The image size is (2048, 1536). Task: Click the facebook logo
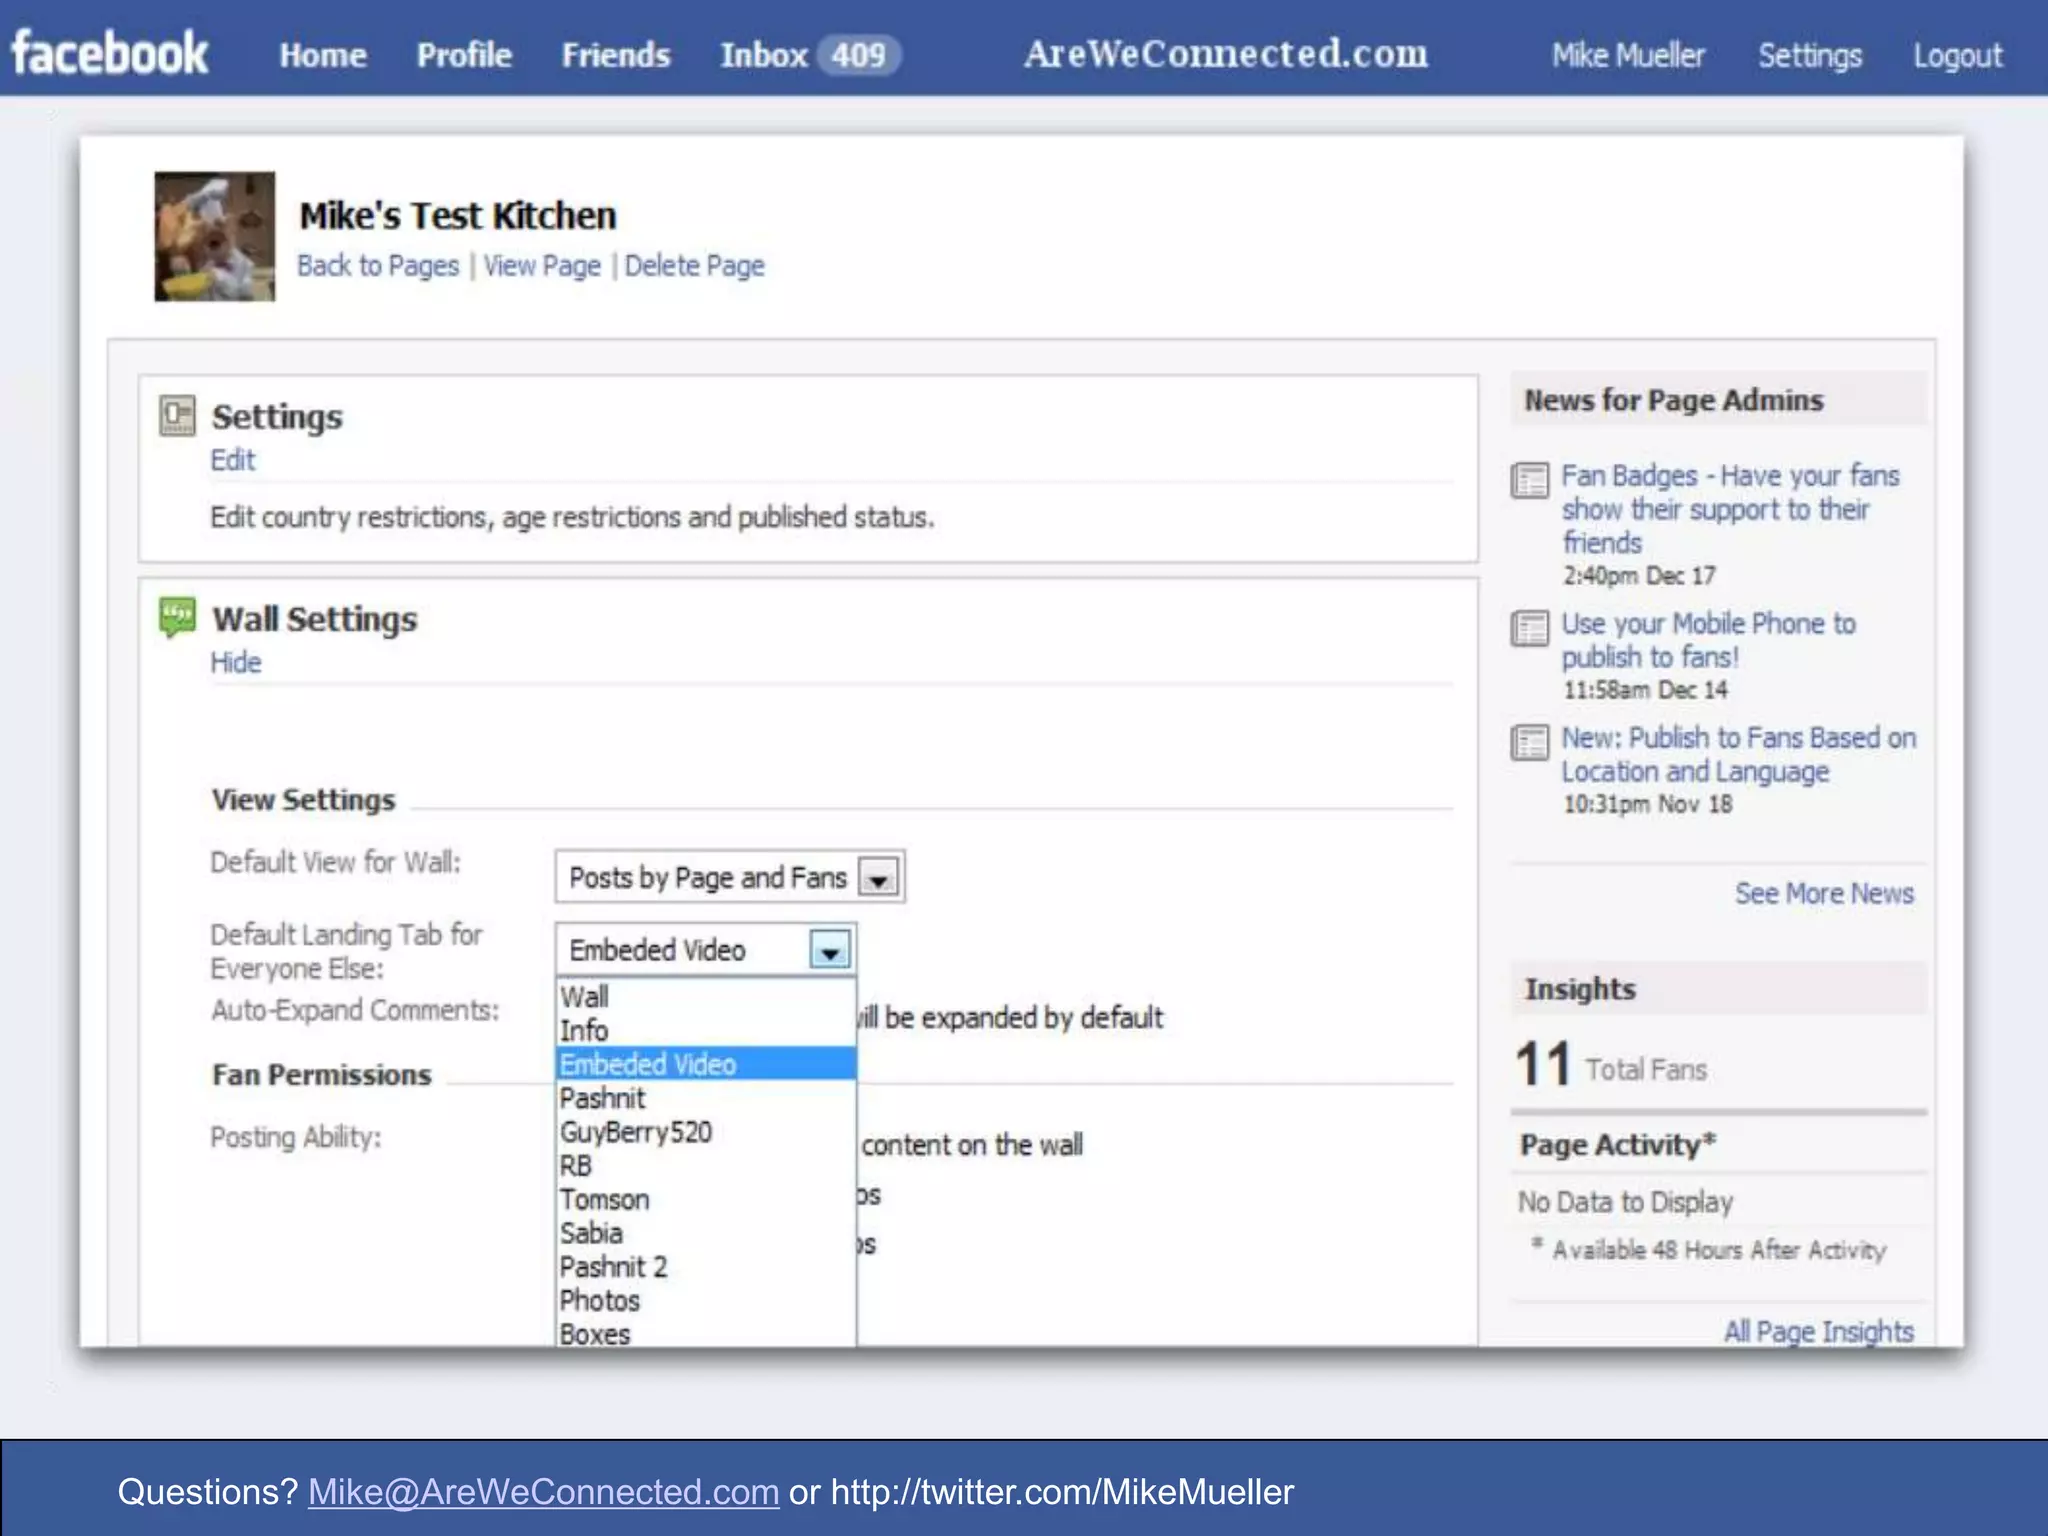[110, 53]
